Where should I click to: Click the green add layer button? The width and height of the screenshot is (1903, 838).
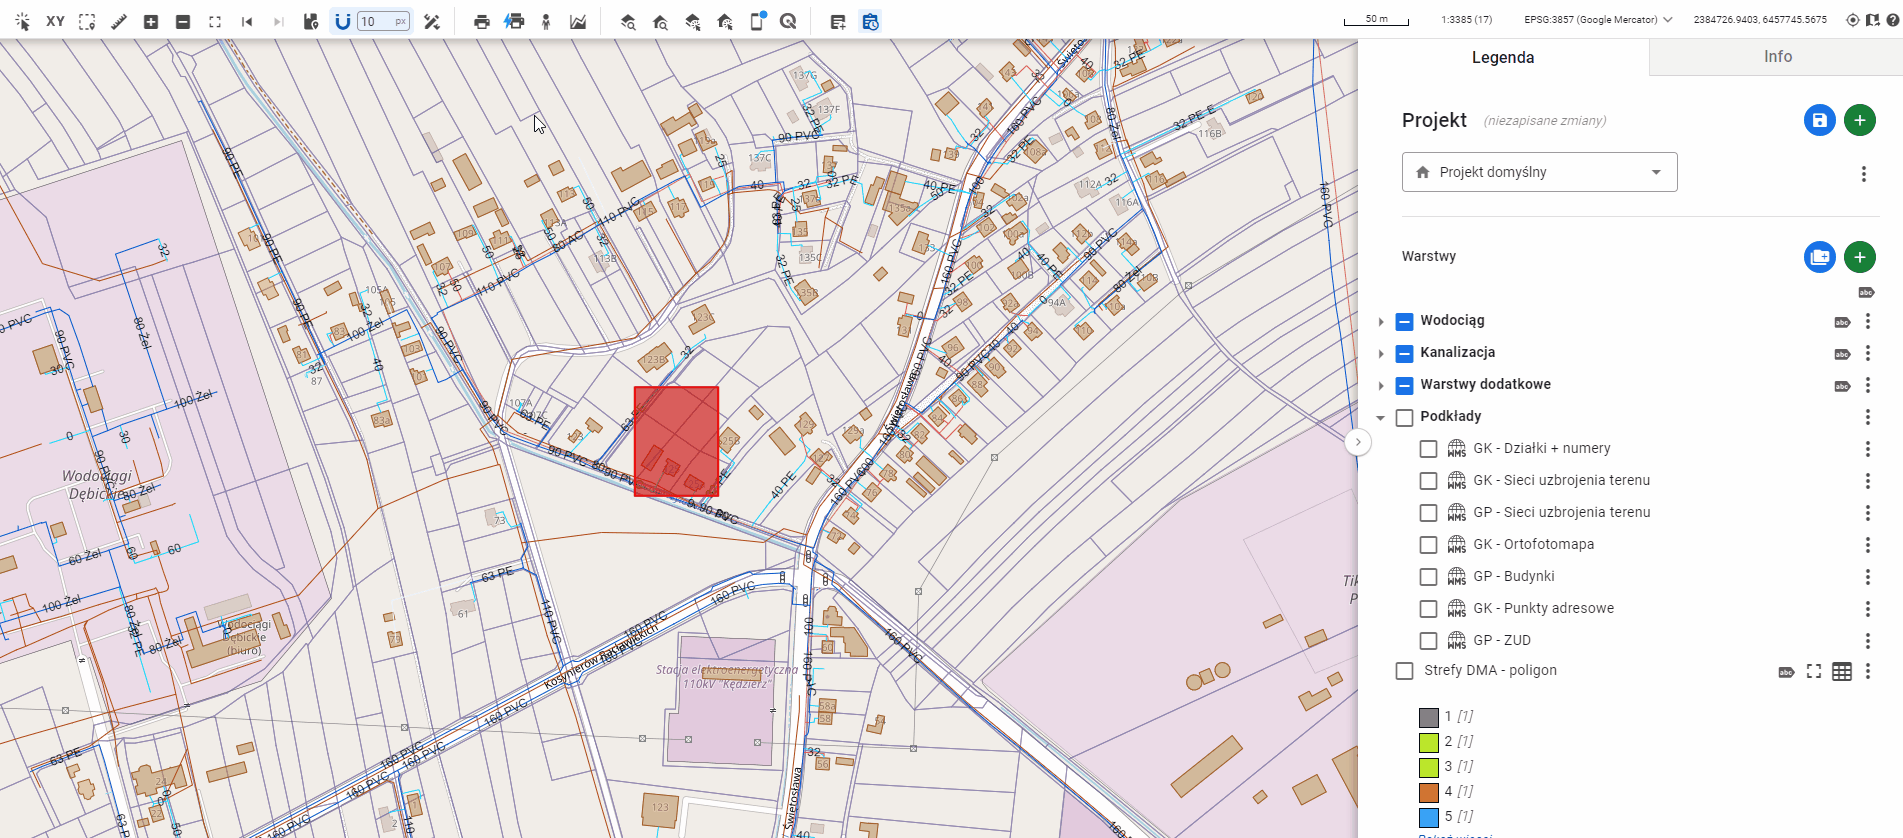tap(1859, 257)
